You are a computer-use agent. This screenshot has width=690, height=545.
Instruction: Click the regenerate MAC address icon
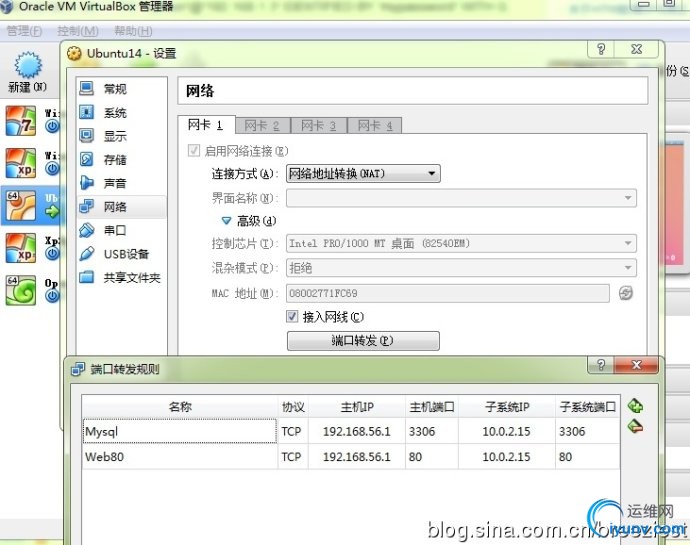(625, 293)
